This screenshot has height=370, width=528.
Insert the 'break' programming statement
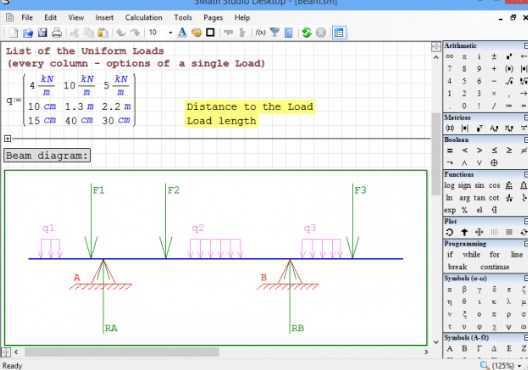[x=458, y=267]
